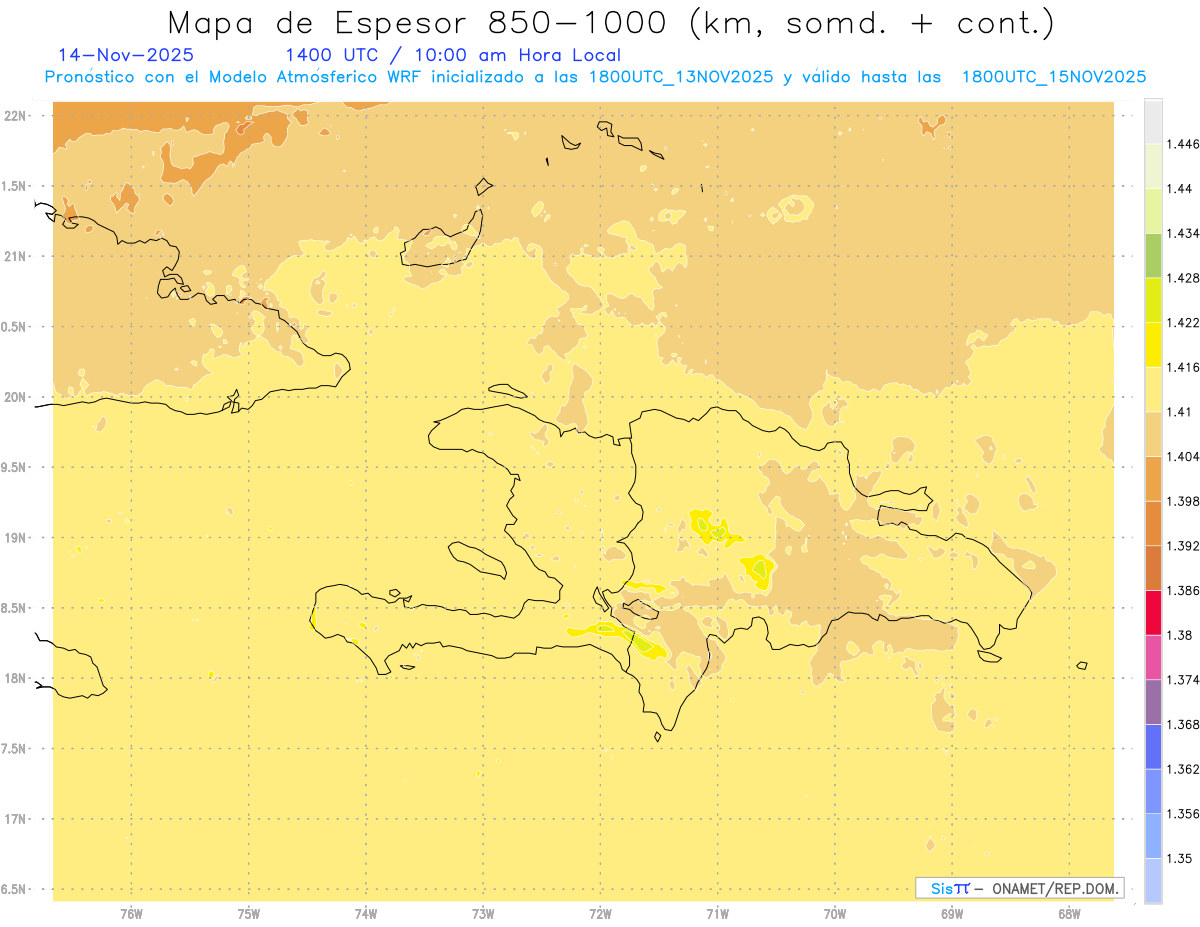
Task: Click the '1800UTC_13NOV2025' initialization timestamp
Action: point(681,77)
